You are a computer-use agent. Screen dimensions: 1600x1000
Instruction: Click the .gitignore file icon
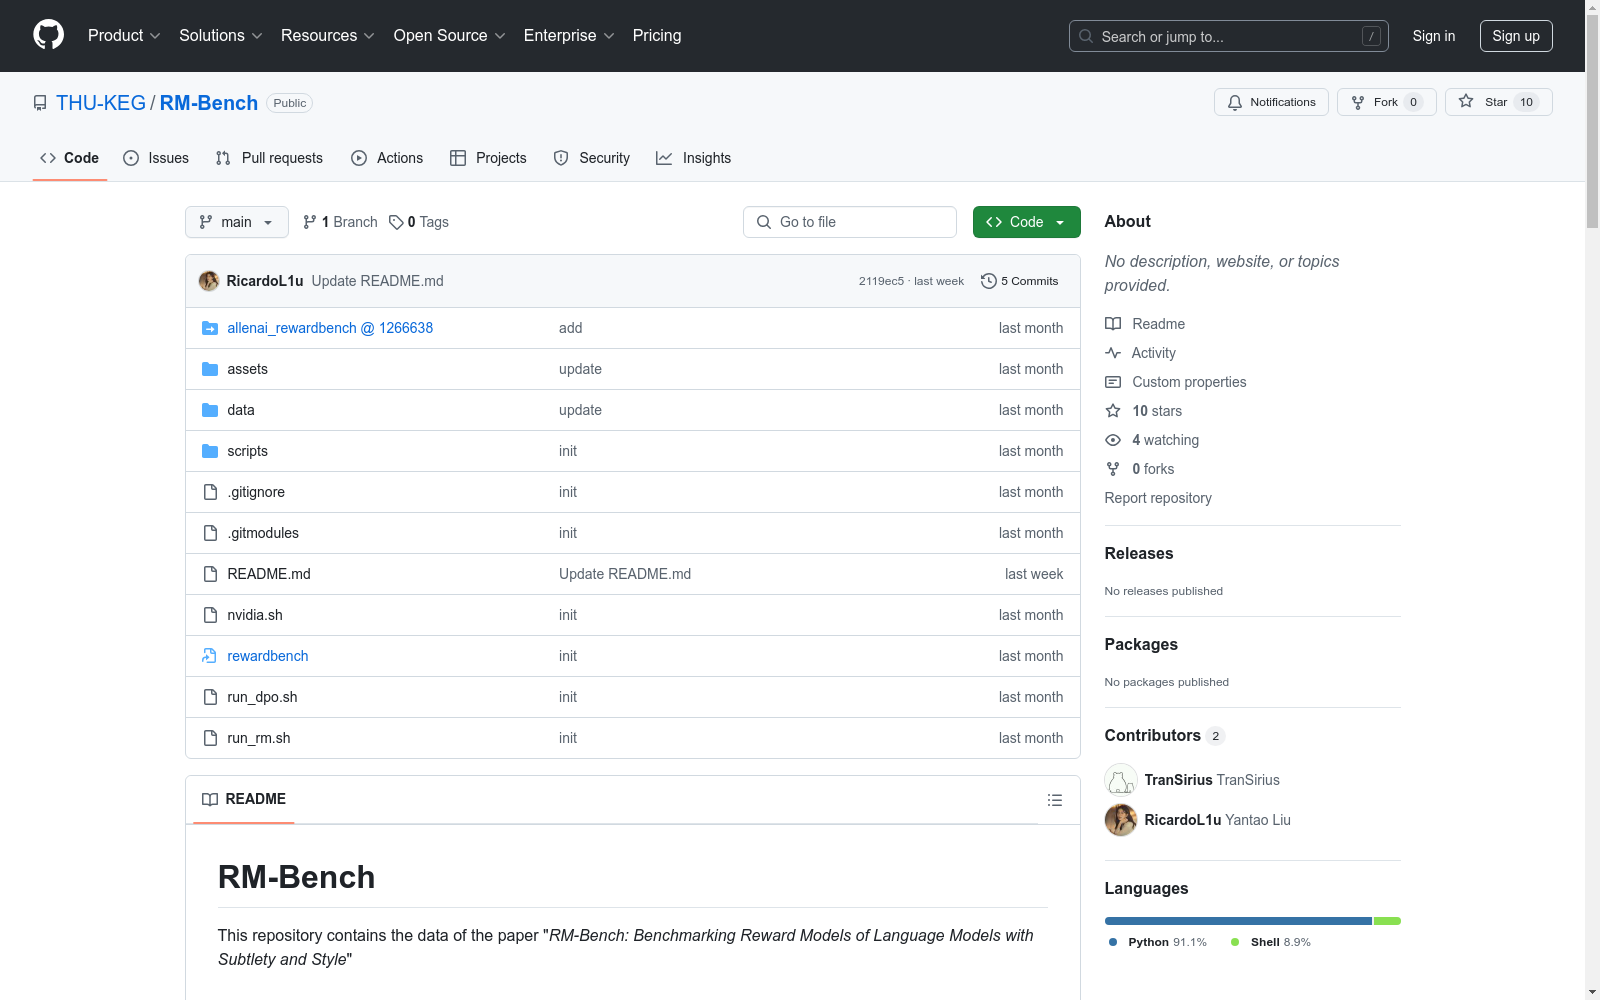(x=210, y=492)
